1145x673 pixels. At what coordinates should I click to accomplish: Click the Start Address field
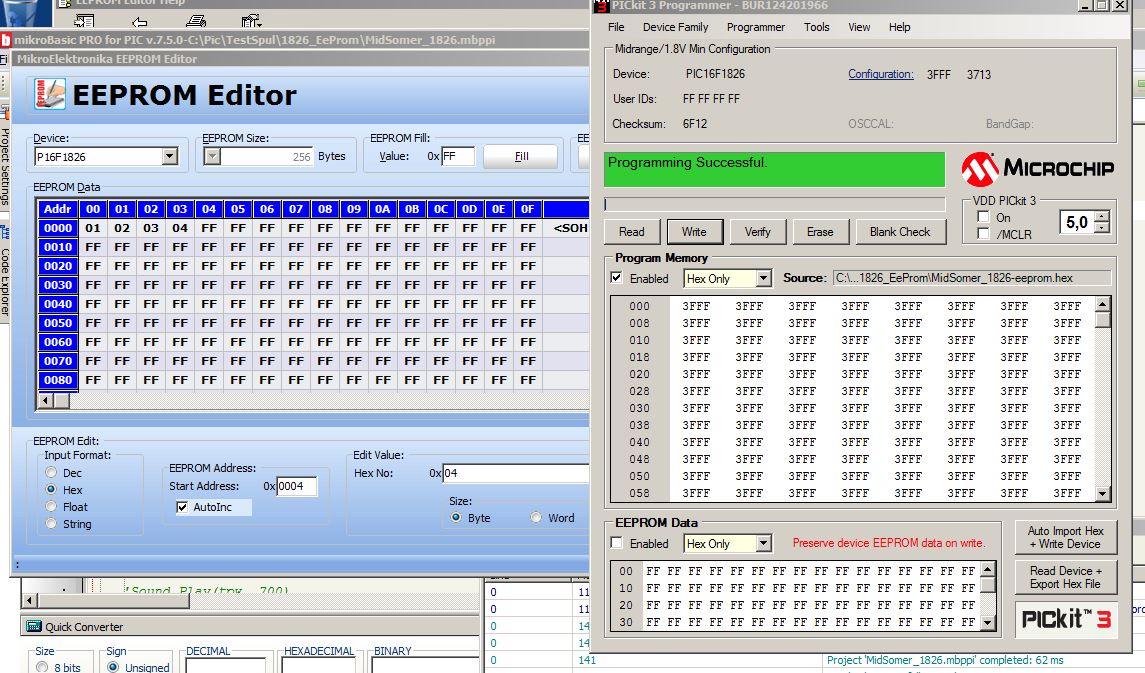coord(296,486)
